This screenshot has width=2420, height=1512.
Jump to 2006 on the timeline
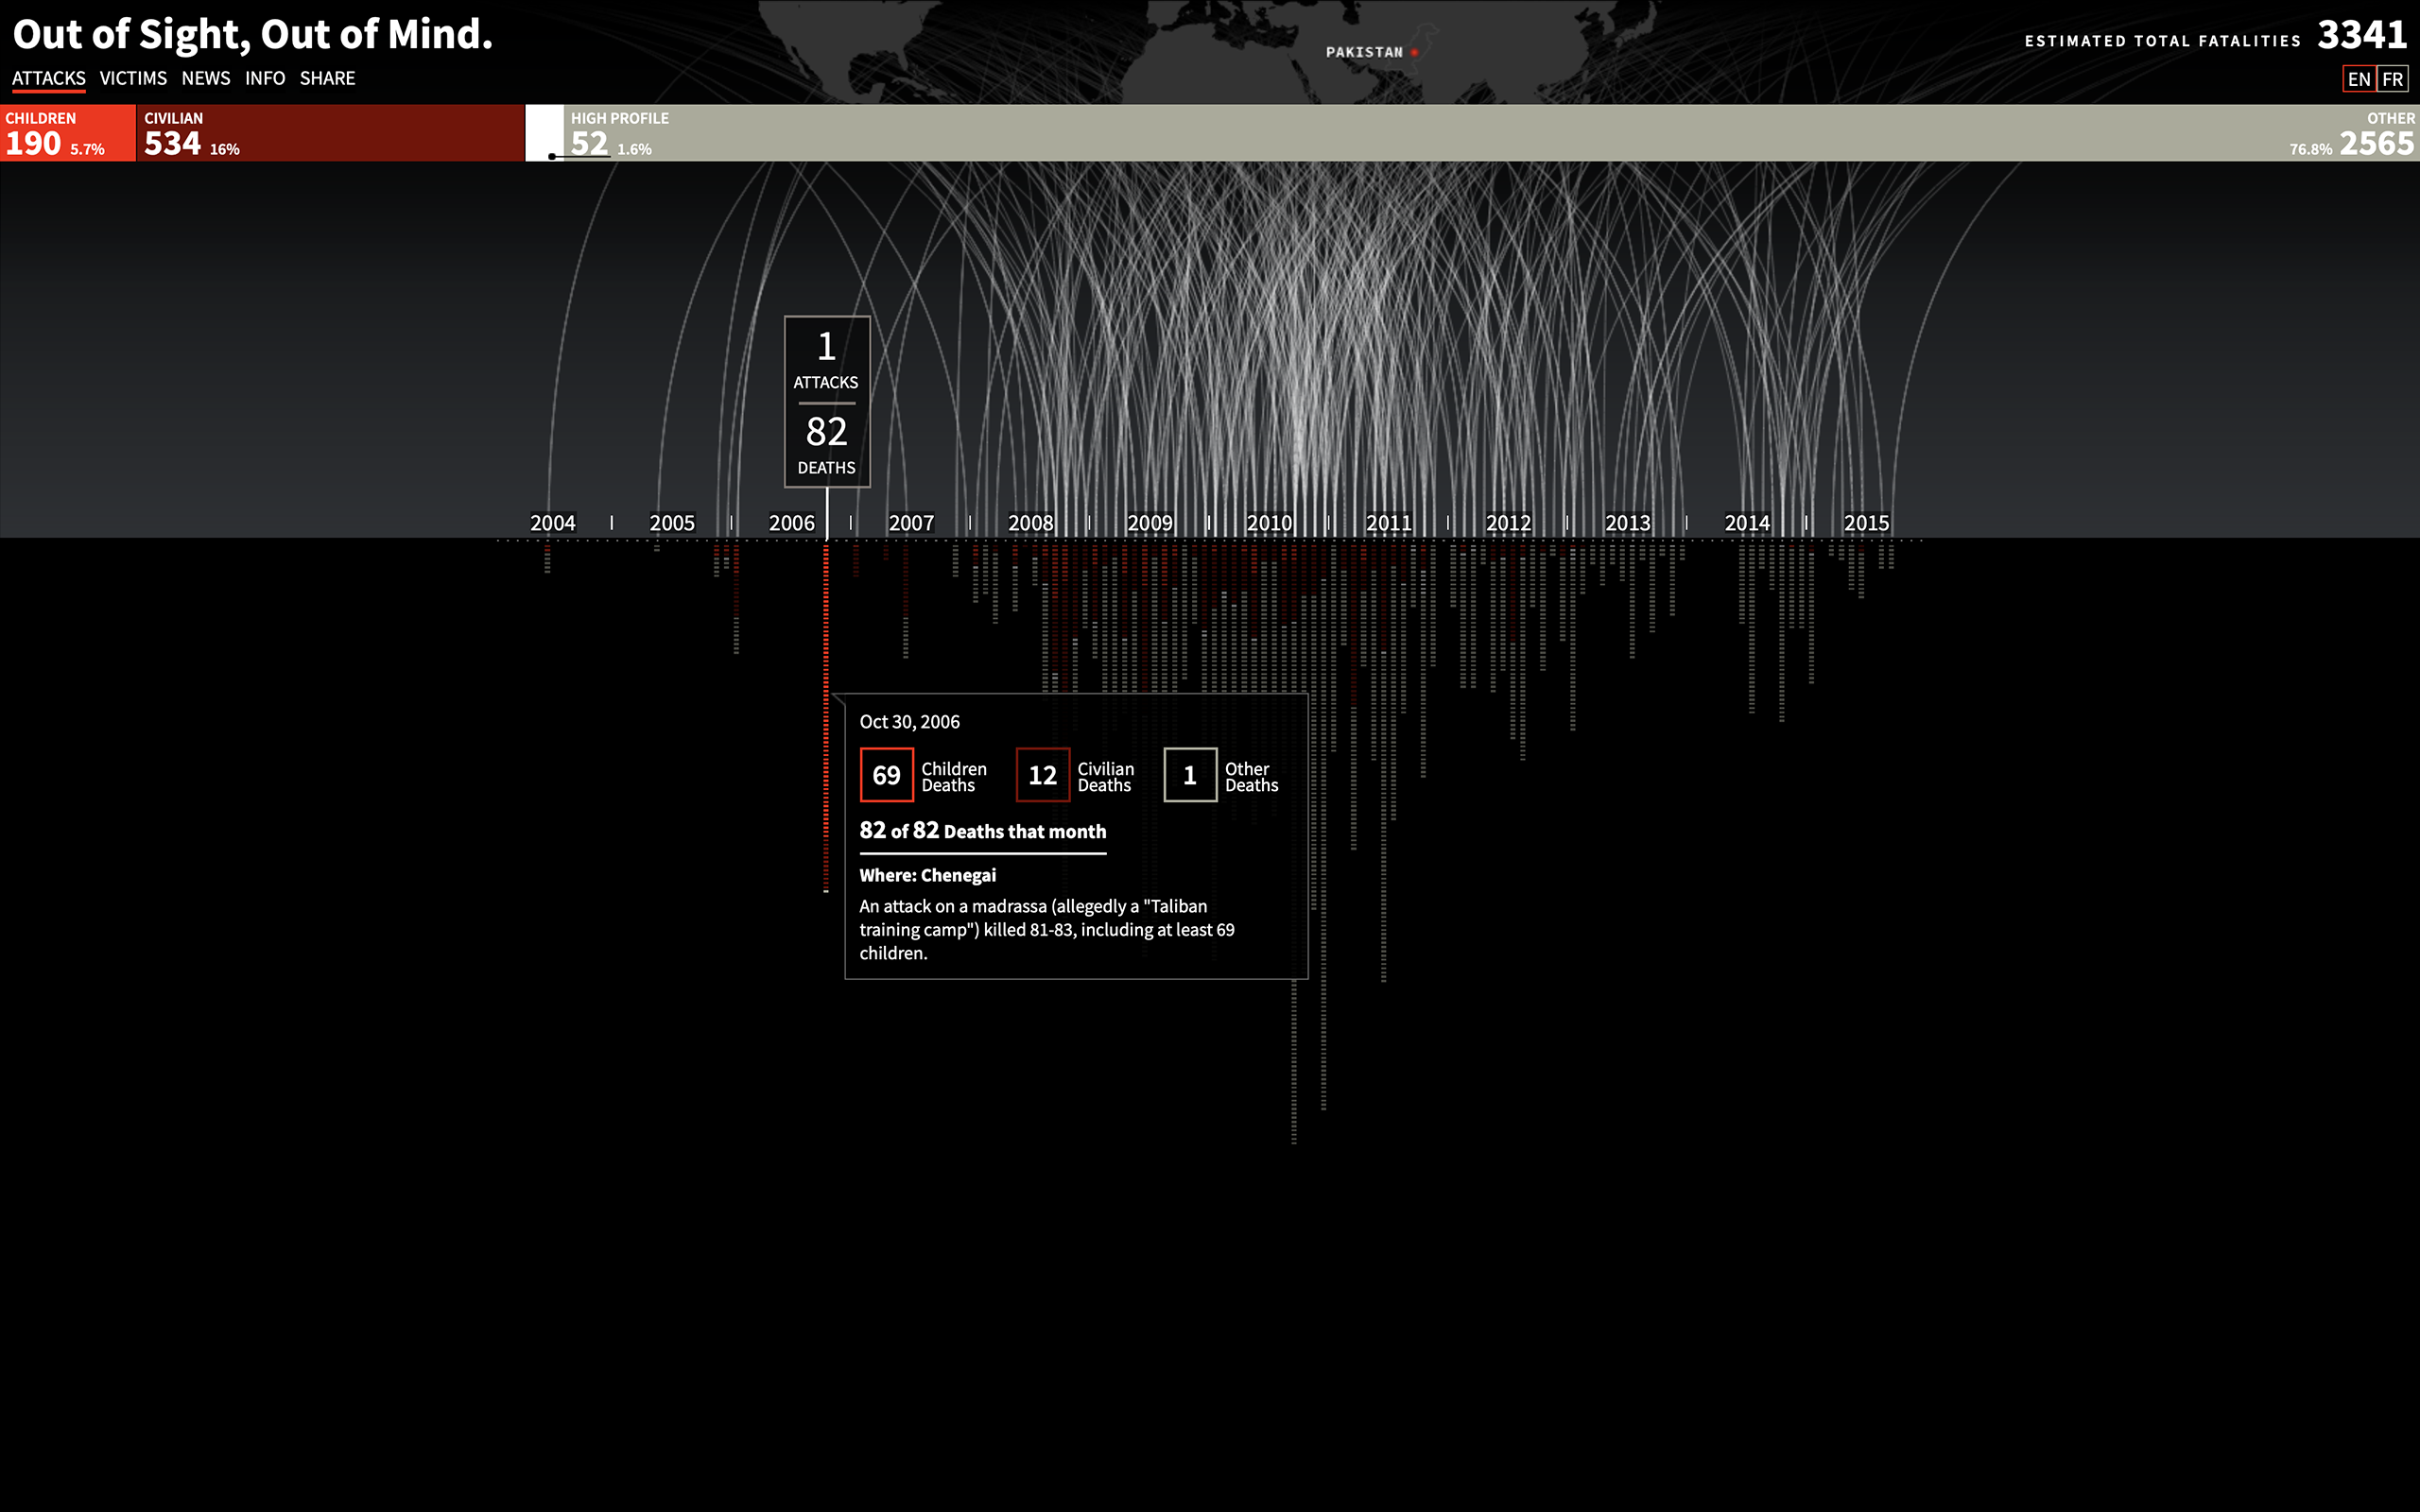pos(792,523)
